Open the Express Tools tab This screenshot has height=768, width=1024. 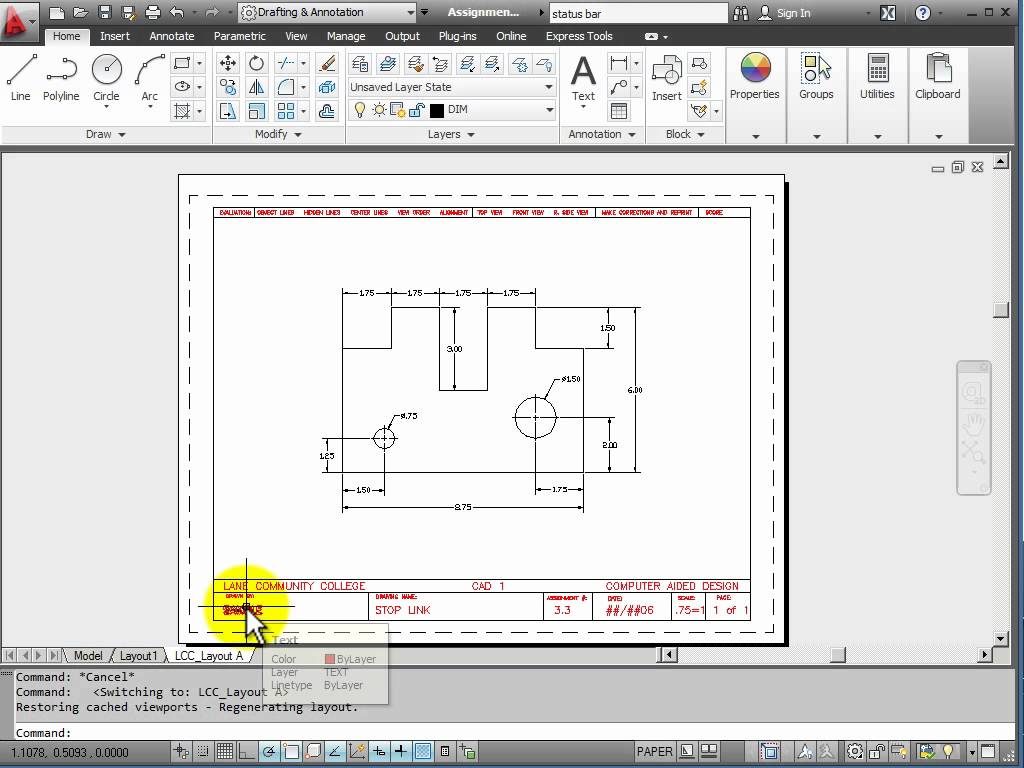pyautogui.click(x=579, y=36)
